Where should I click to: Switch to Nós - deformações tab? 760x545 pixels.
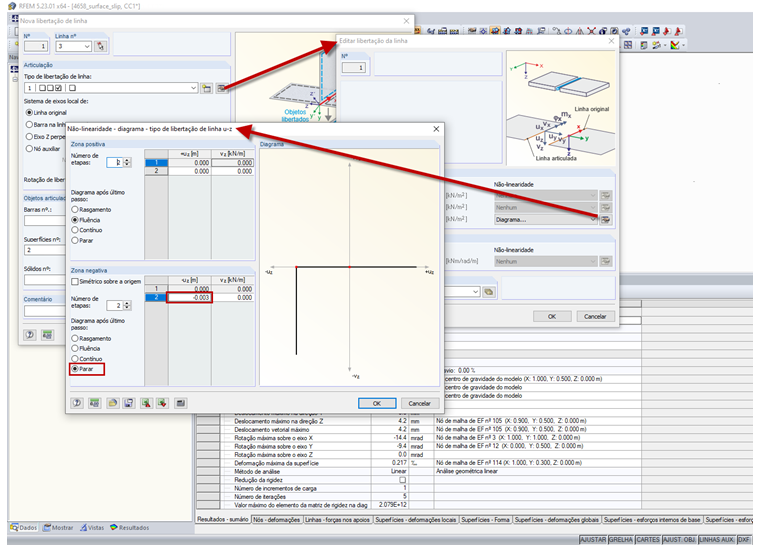(x=276, y=519)
